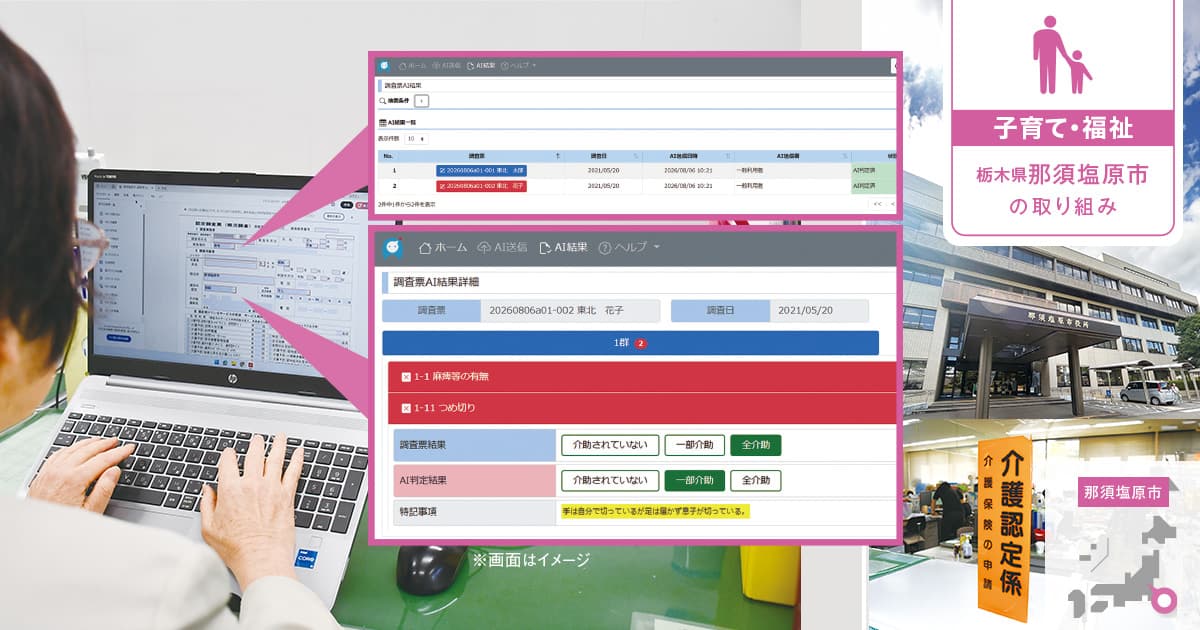Click the pink AI判定結果 row label
Viewport: 1200px width, 630px height.
click(x=475, y=480)
